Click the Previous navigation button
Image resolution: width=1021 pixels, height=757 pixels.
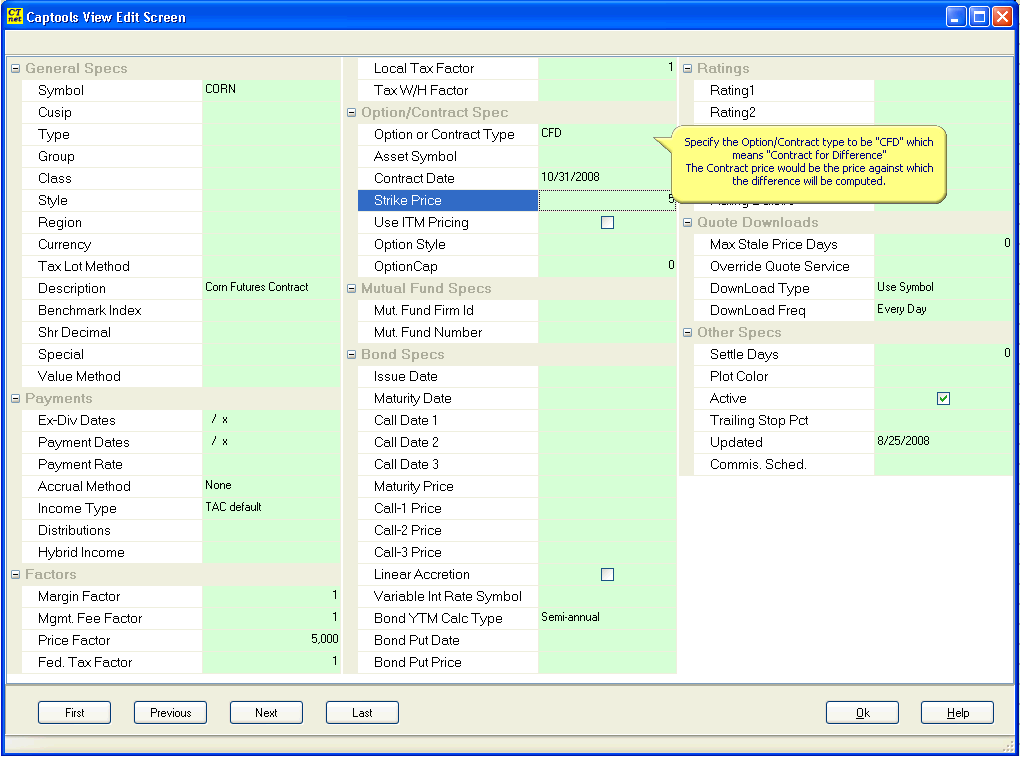pos(170,712)
